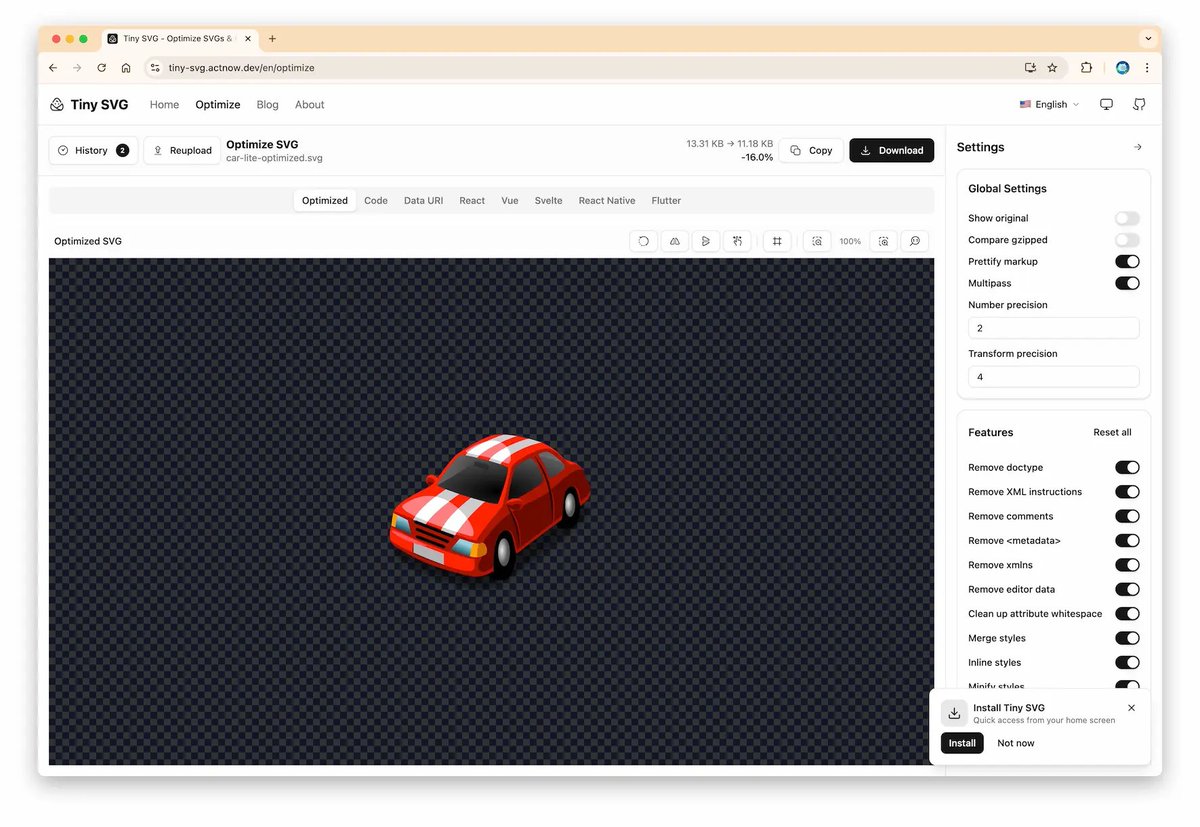Open the browser tab overflow chevron
1200x827 pixels.
click(1148, 38)
